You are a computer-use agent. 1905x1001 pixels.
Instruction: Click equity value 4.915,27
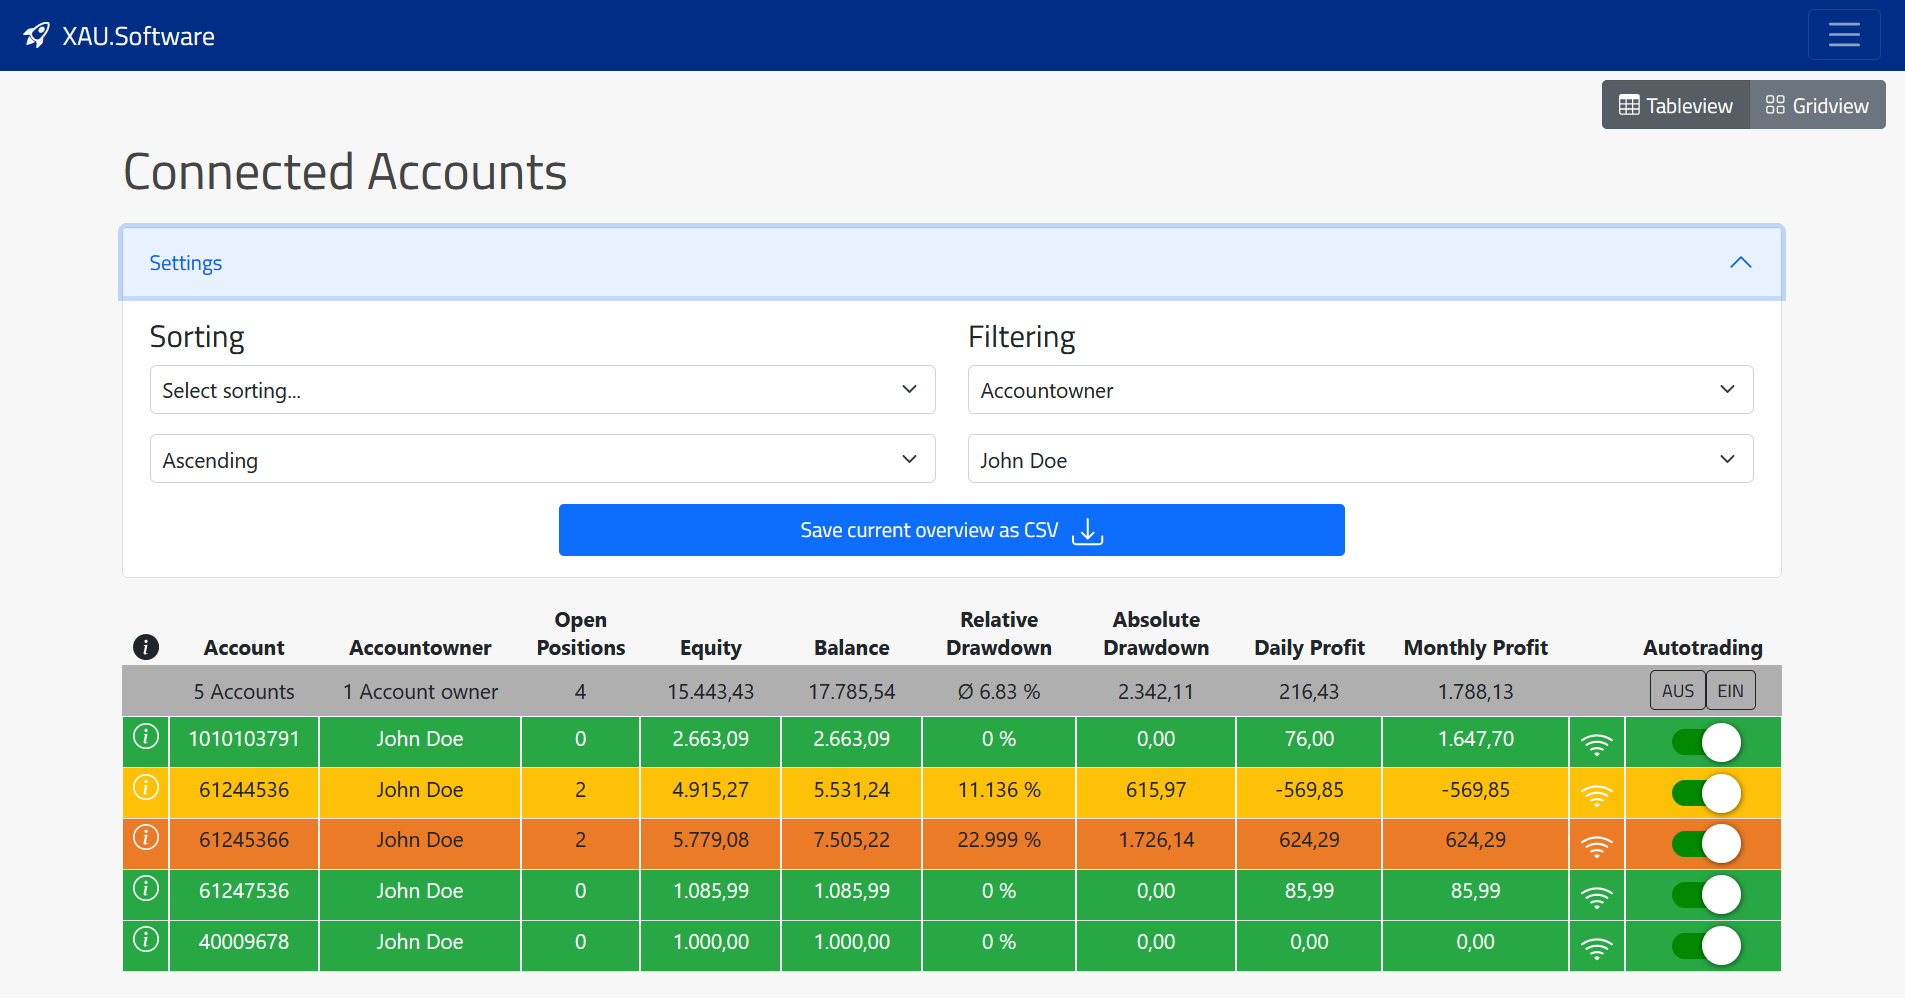[x=710, y=790]
